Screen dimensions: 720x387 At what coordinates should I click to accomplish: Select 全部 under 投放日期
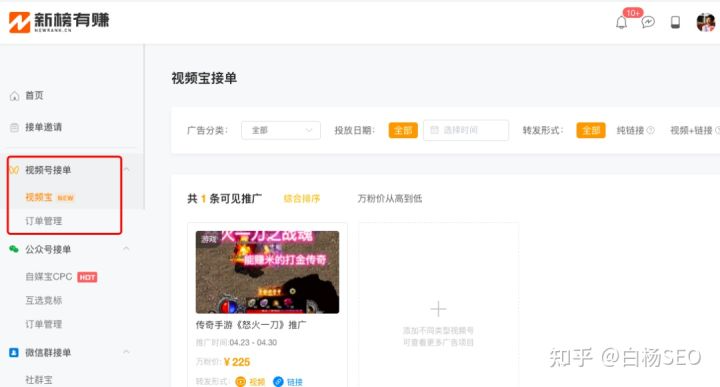click(403, 130)
